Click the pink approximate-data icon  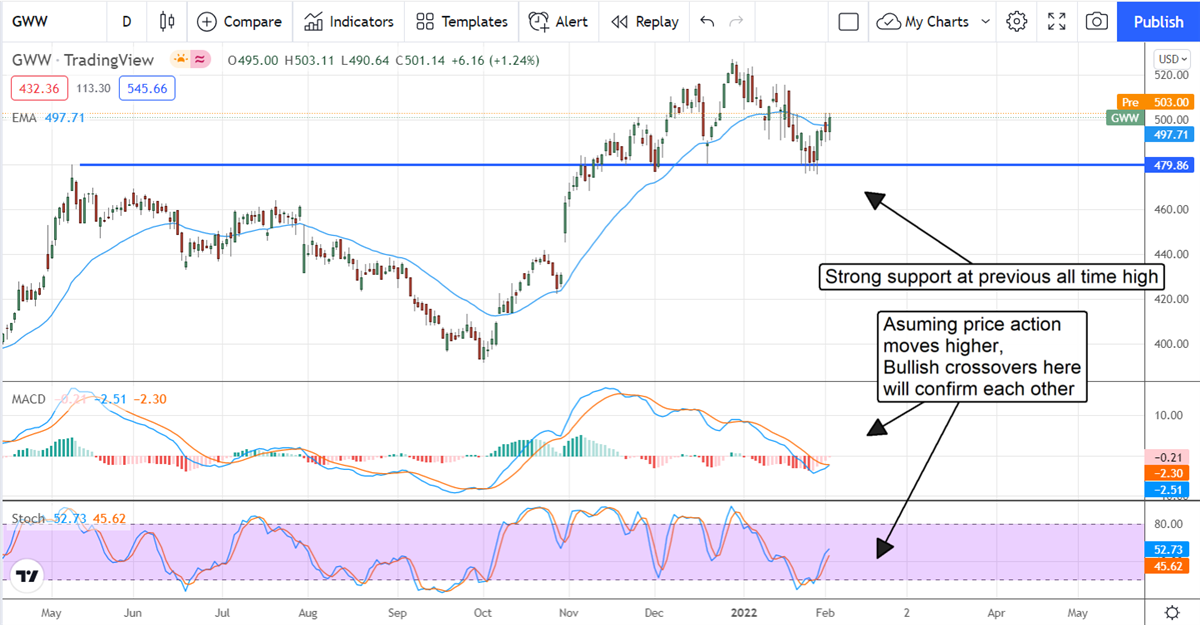pyautogui.click(x=200, y=60)
